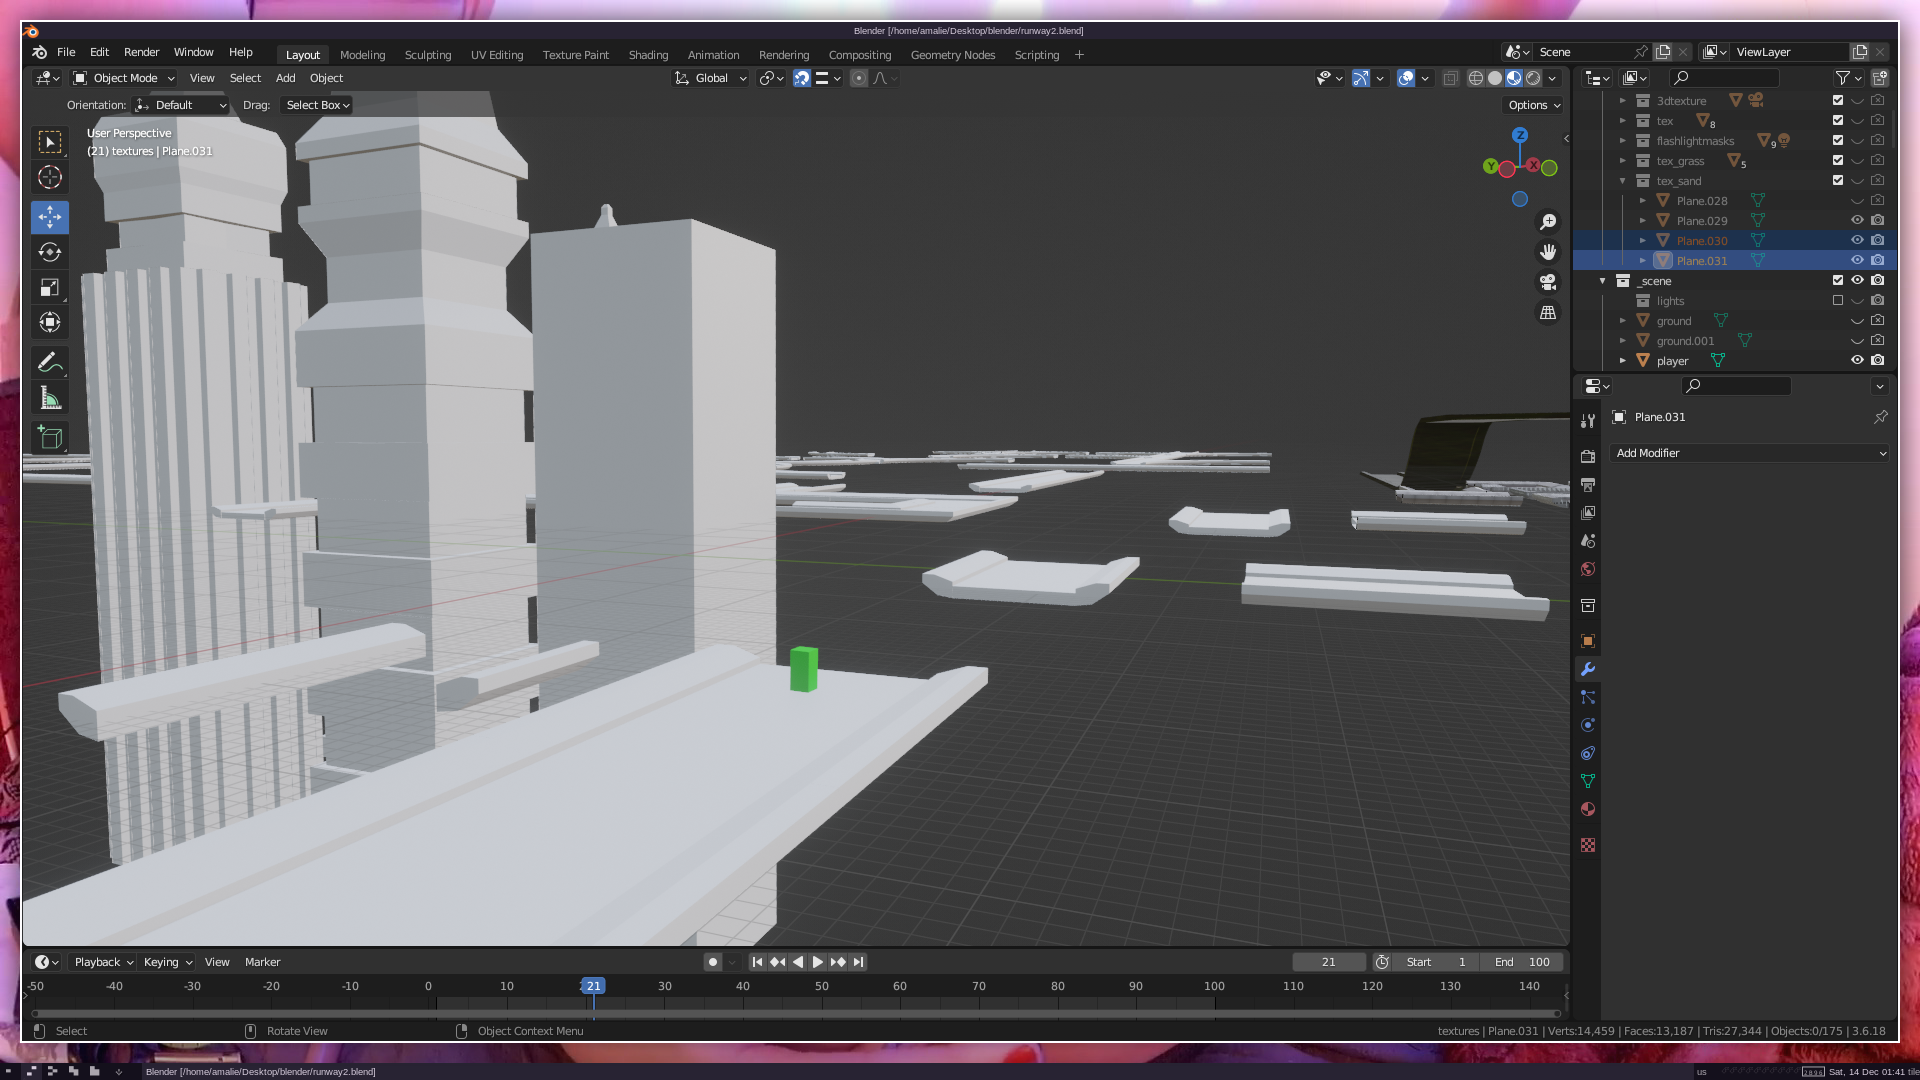
Task: Open the Render menu
Action: (x=141, y=52)
